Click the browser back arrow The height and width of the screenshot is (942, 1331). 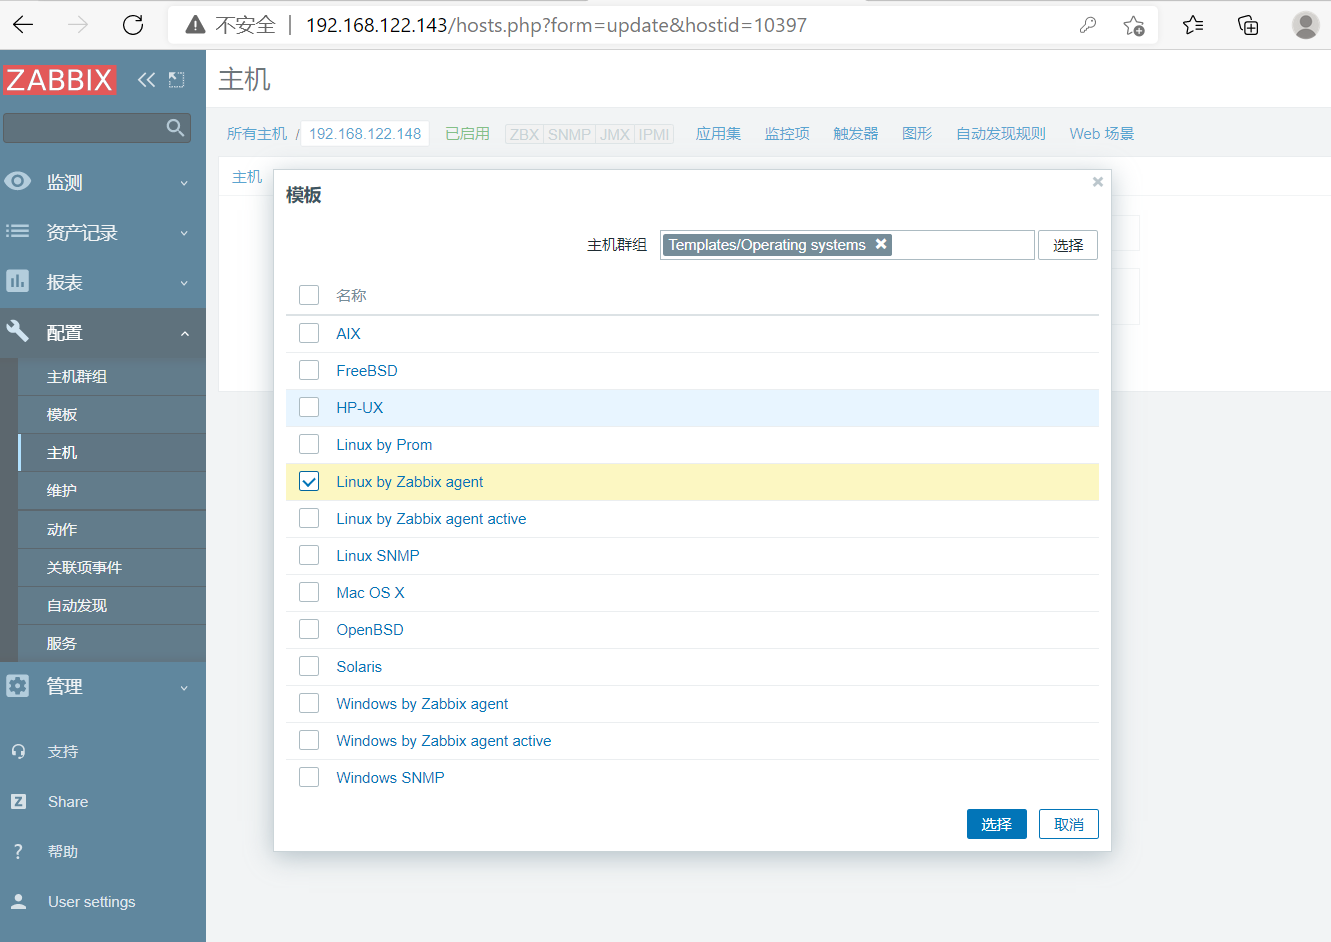pyautogui.click(x=23, y=25)
